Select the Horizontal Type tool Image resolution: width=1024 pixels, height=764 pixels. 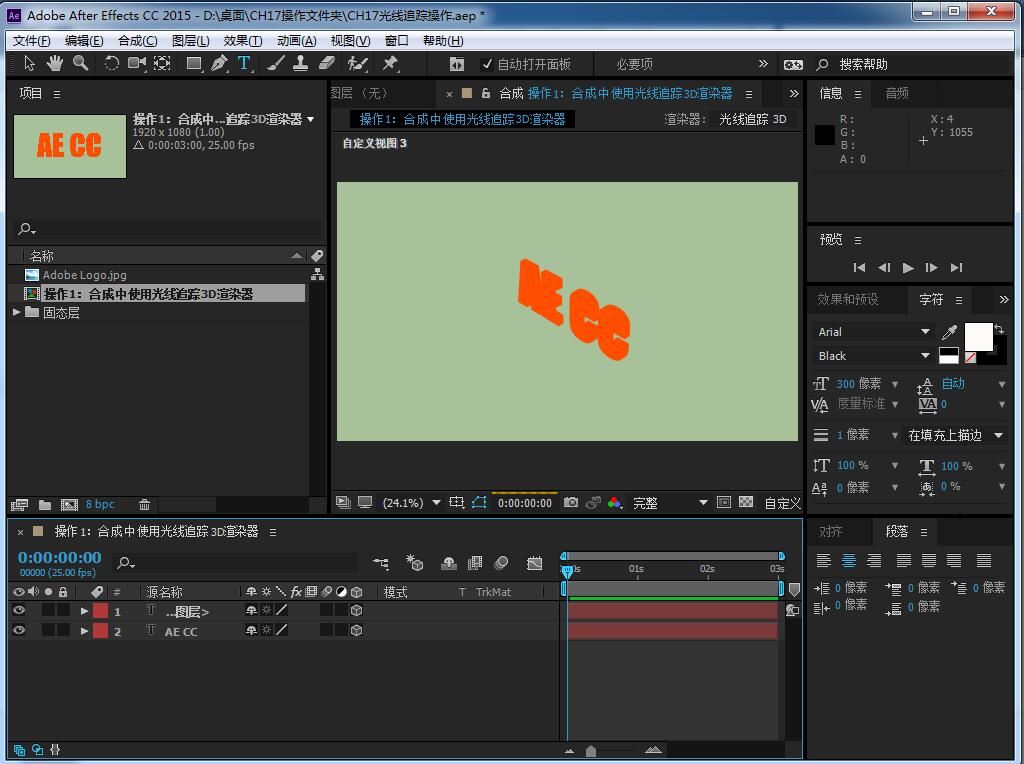click(x=244, y=63)
